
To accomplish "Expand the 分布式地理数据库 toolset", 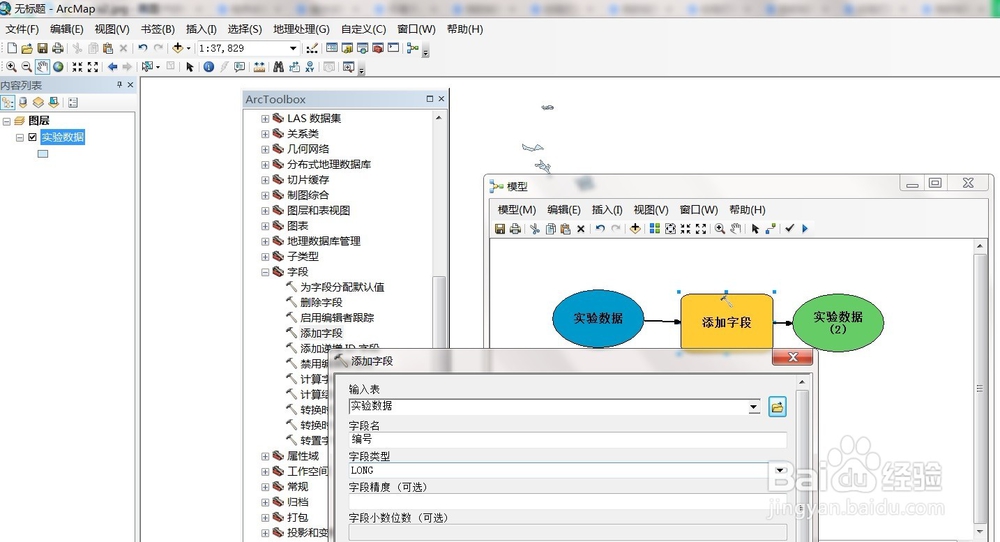I will coord(265,165).
